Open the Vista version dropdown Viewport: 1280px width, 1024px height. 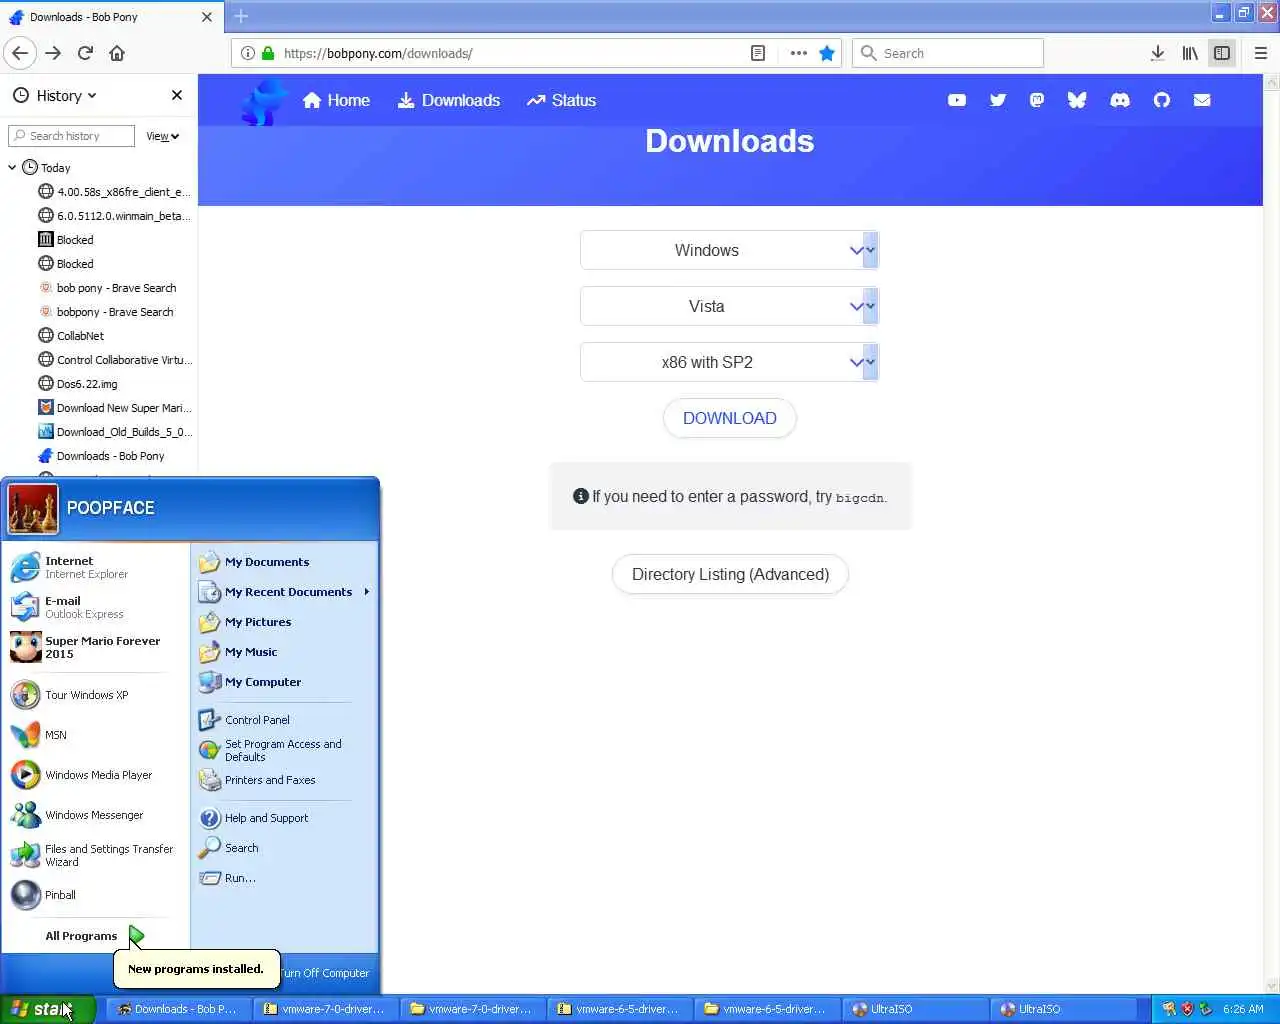pos(729,306)
